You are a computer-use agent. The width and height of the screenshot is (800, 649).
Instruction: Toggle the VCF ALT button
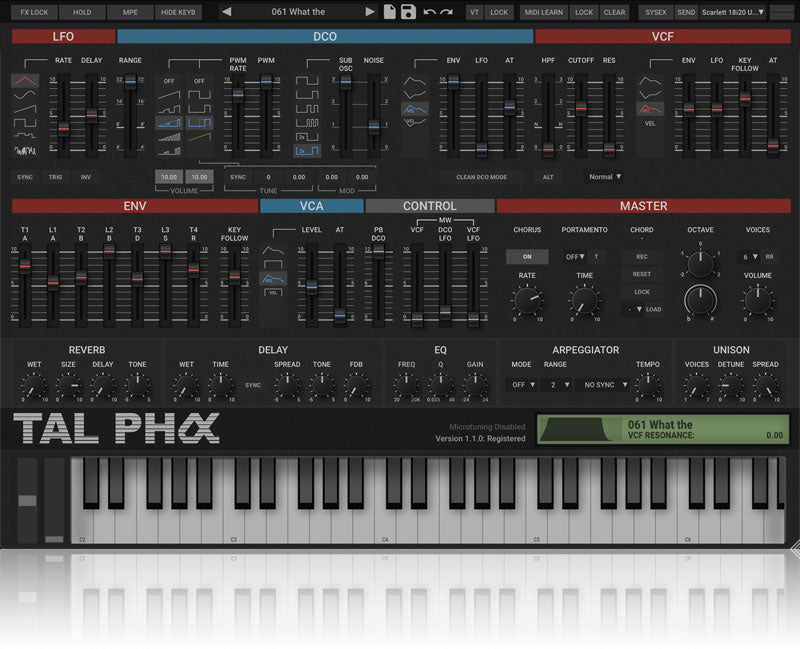(548, 177)
